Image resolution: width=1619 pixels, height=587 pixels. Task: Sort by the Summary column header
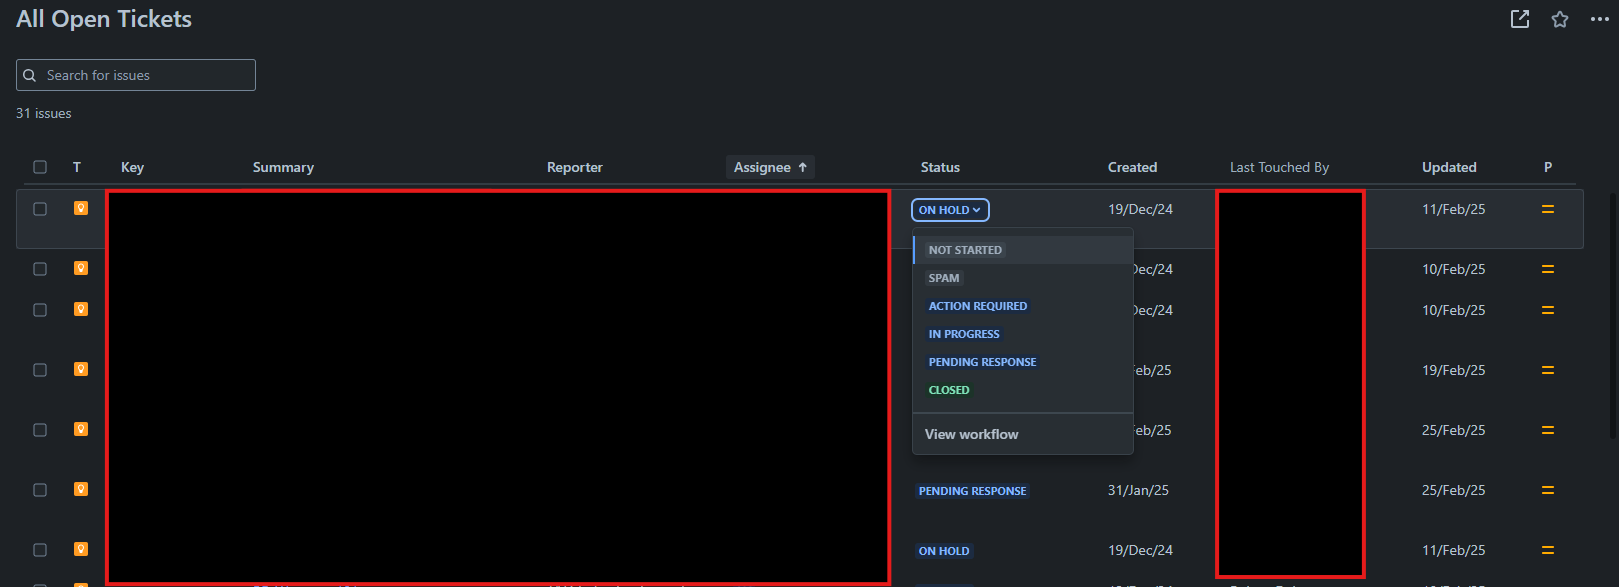pos(283,167)
